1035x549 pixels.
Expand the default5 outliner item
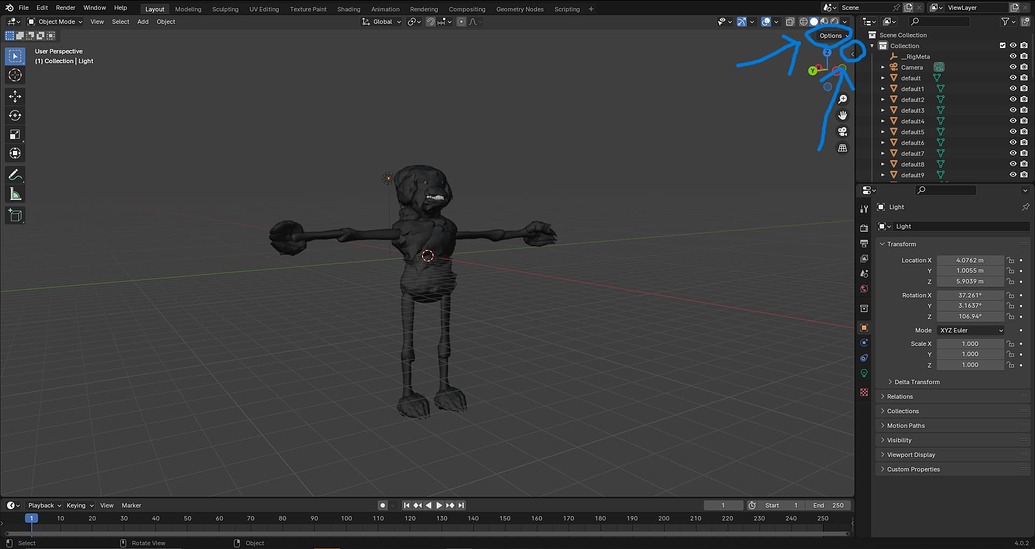[x=883, y=132]
